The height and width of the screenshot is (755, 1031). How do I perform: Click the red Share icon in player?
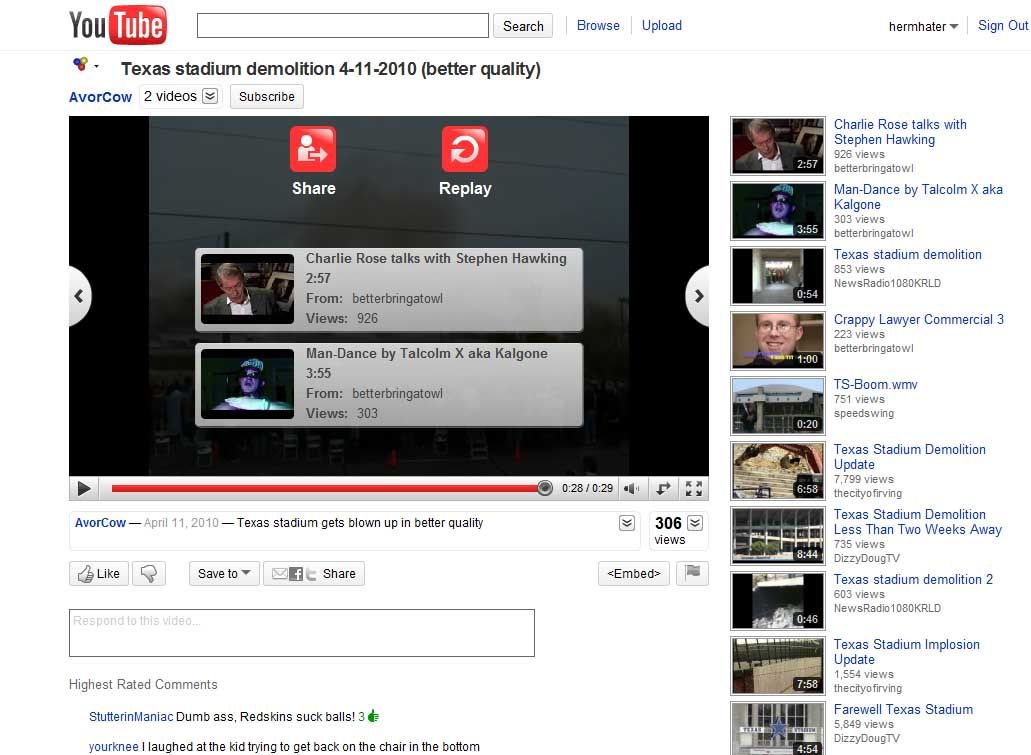(x=313, y=149)
